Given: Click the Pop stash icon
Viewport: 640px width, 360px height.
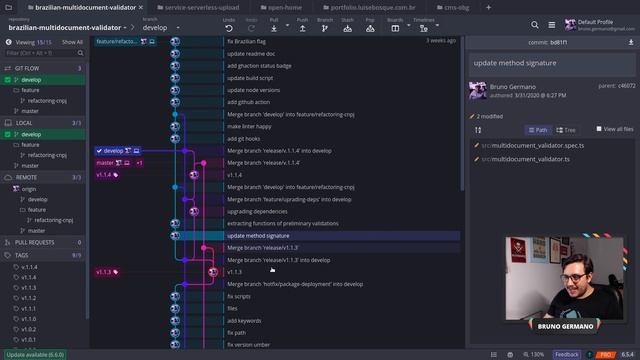Looking at the screenshot, I should pyautogui.click(x=370, y=29).
